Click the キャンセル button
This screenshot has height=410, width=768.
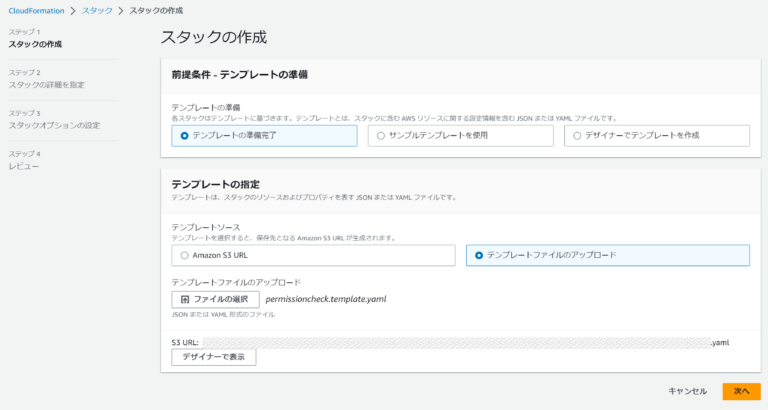point(687,391)
